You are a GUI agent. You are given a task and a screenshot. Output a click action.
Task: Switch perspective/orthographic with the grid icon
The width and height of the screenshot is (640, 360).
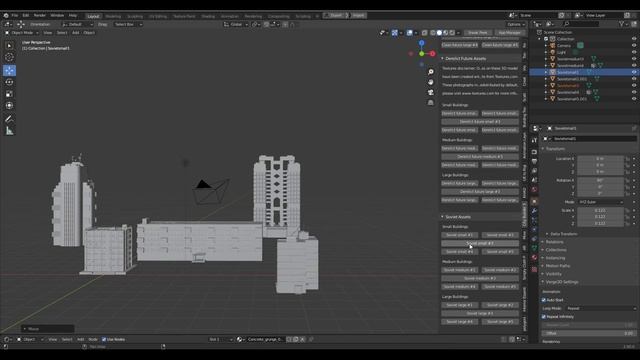431,102
